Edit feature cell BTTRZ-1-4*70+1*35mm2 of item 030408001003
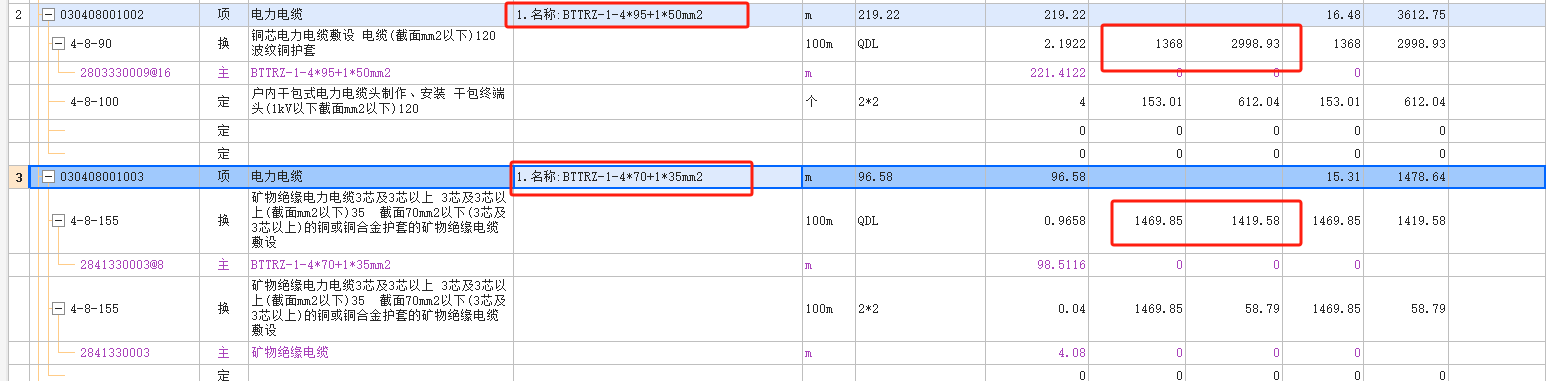This screenshot has width=1552, height=381. tap(657, 177)
